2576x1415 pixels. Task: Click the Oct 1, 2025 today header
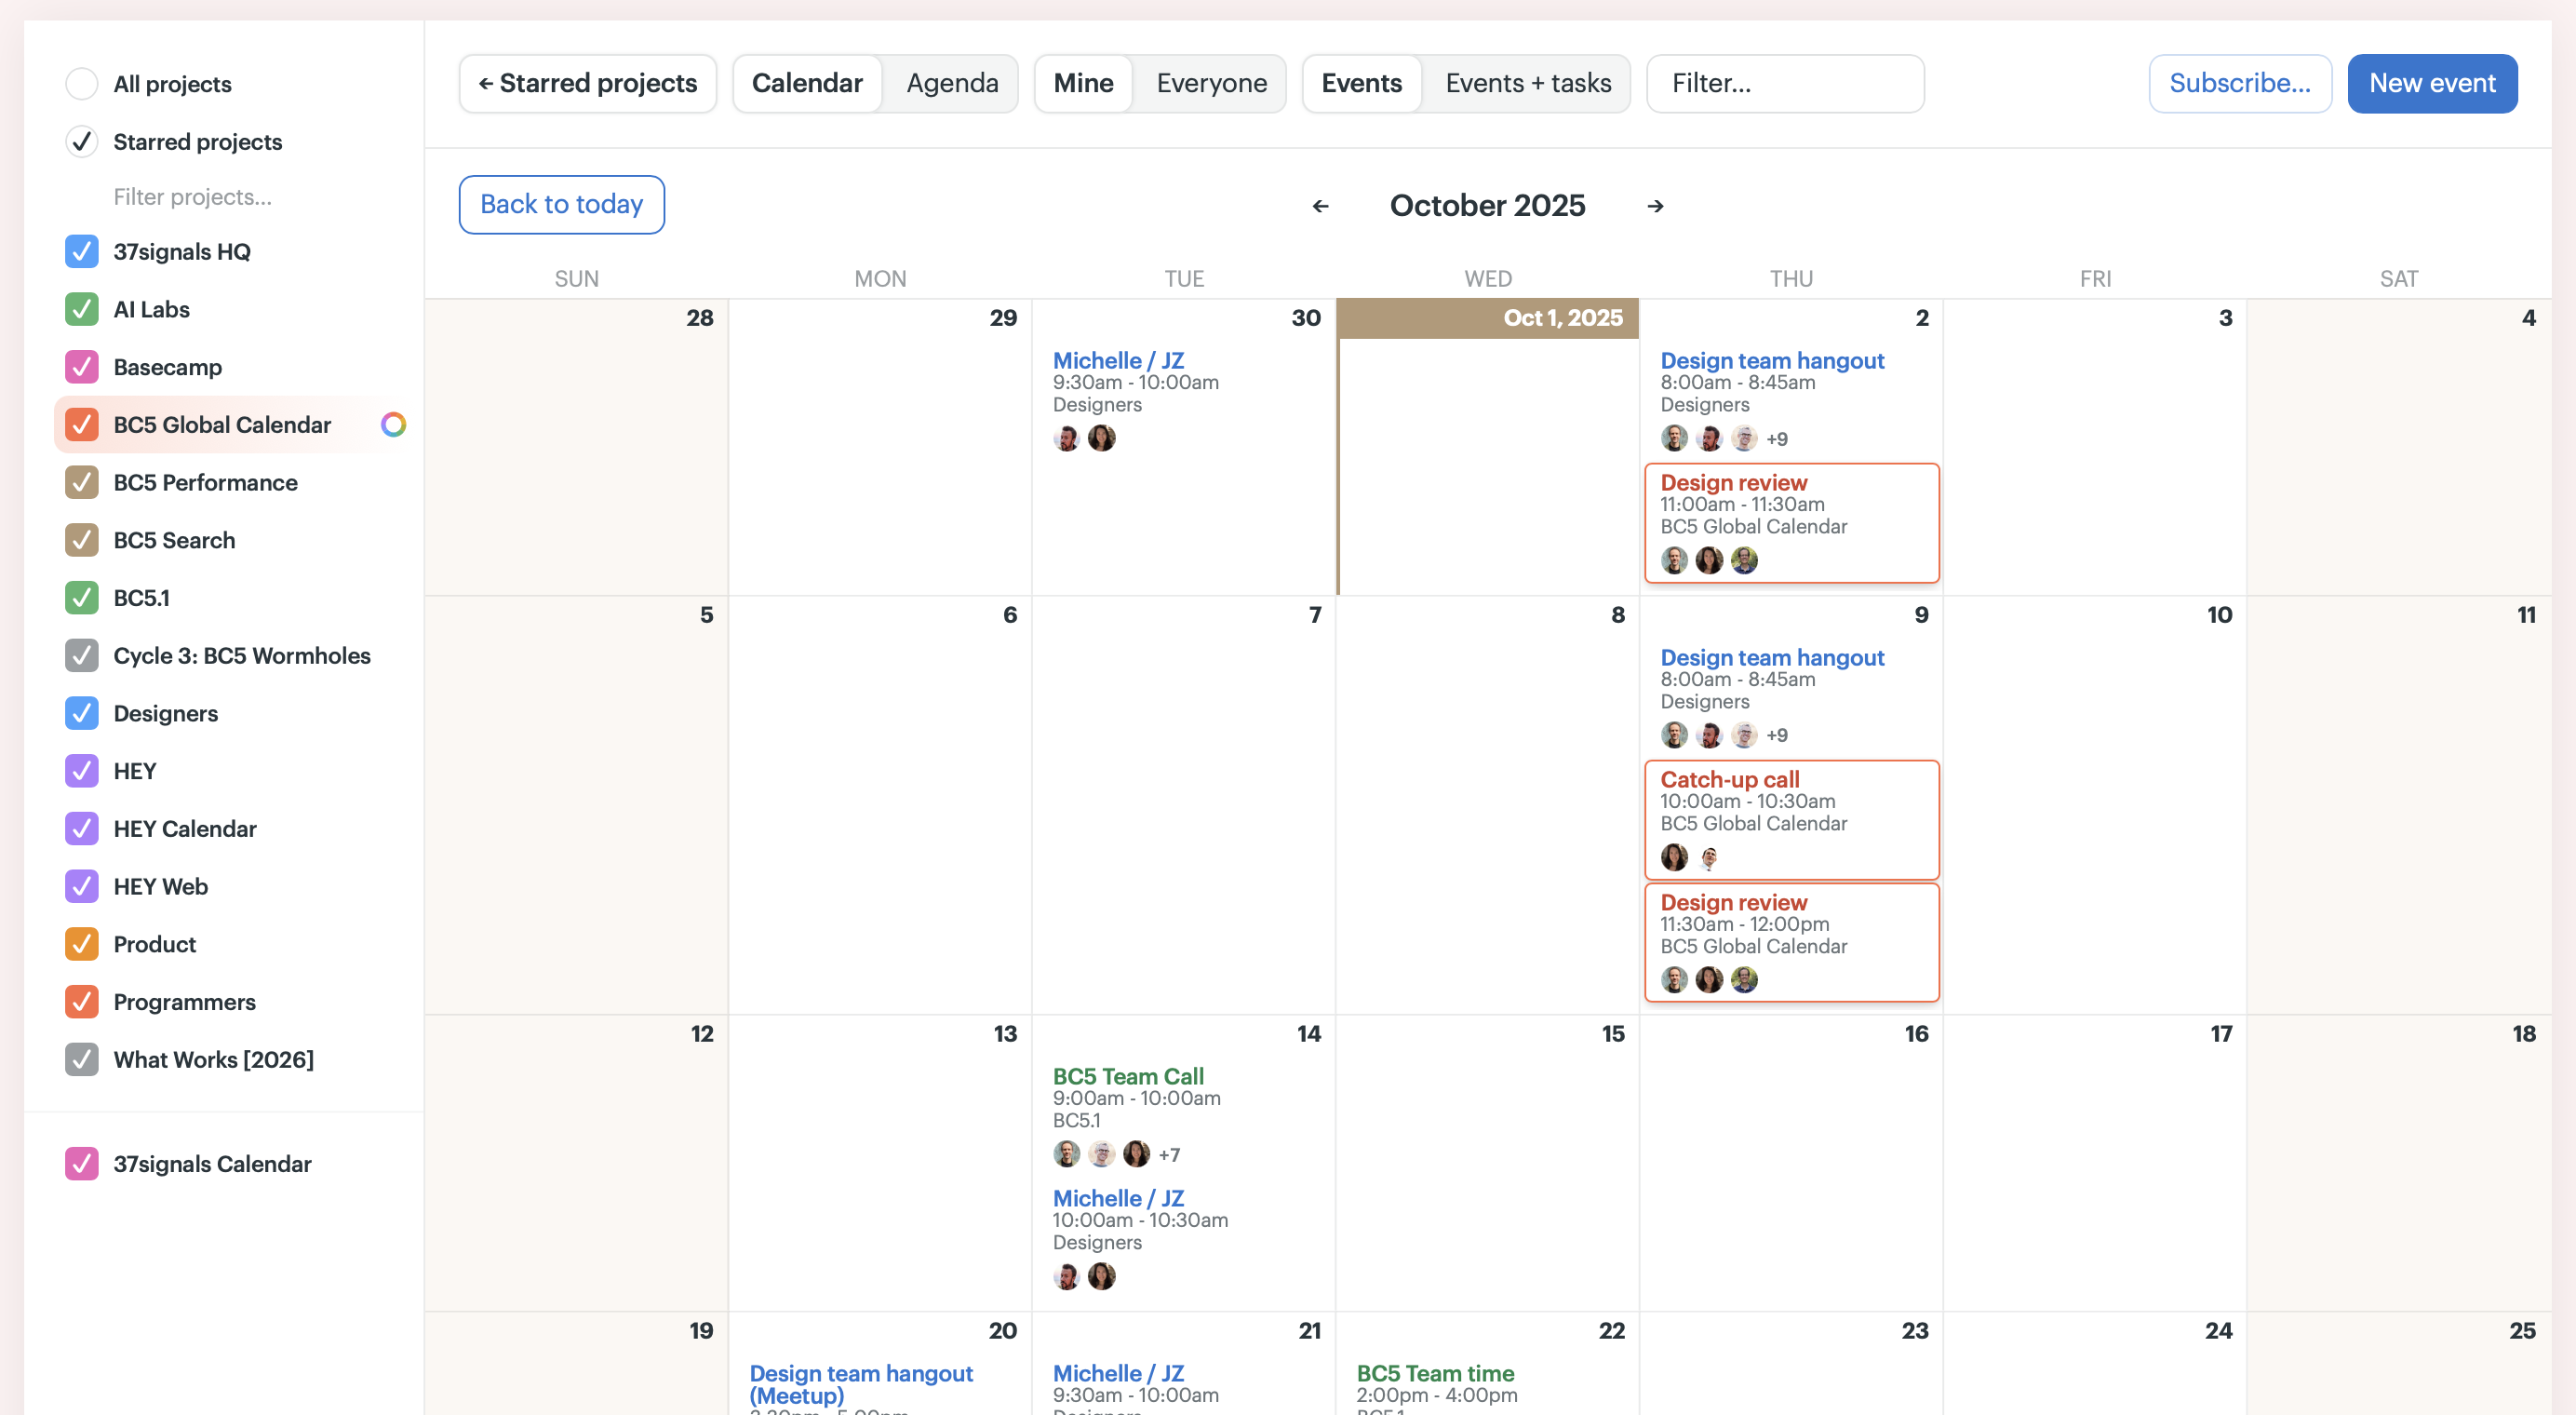pos(1488,318)
